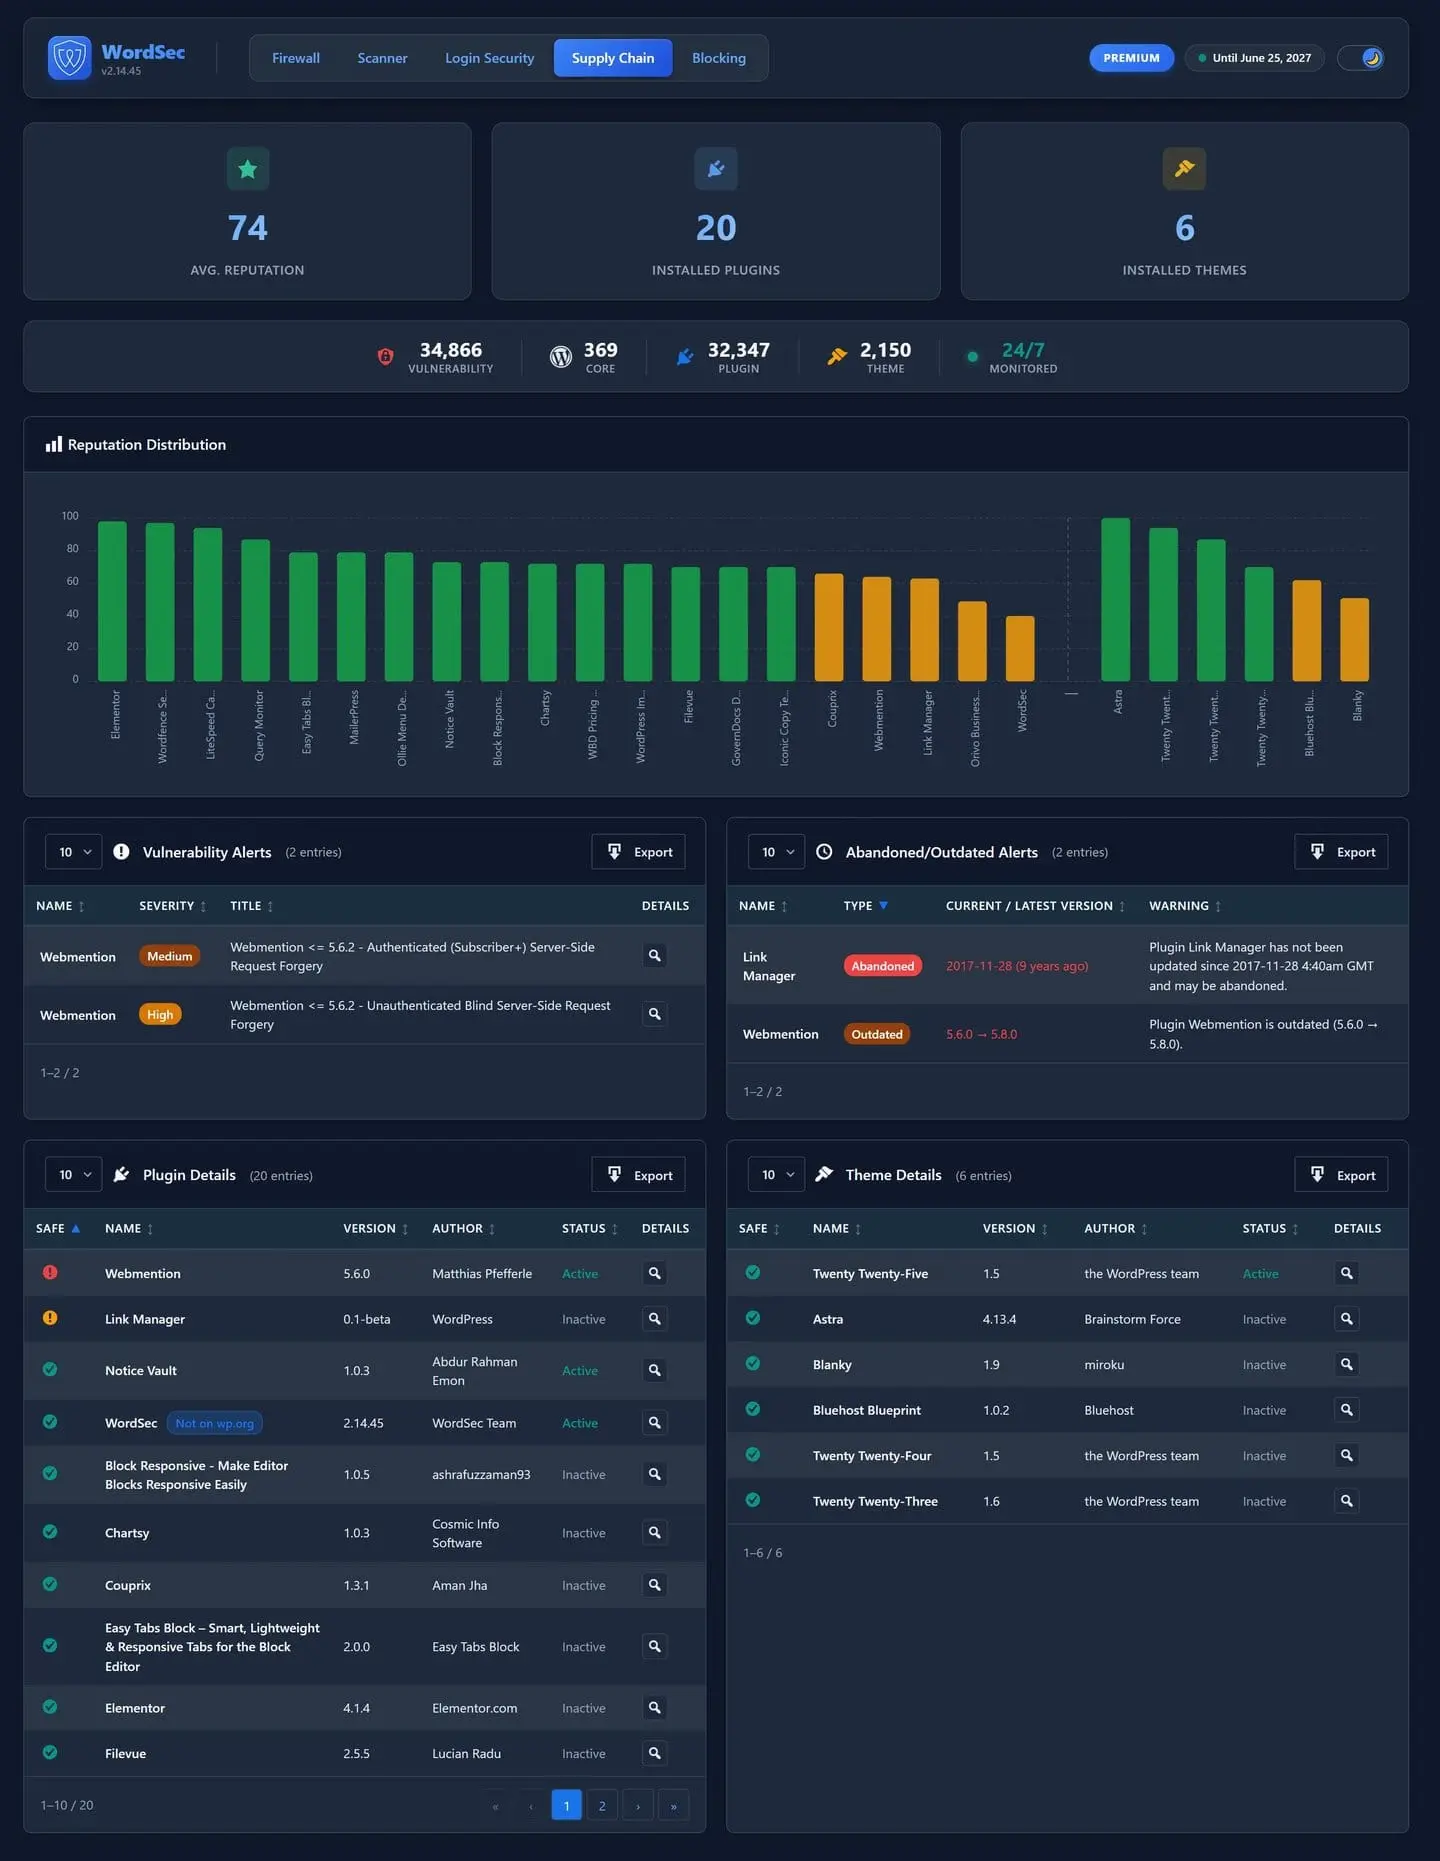Click the Blanky bar in reputation chart
This screenshot has width=1440, height=1861.
click(x=1354, y=640)
